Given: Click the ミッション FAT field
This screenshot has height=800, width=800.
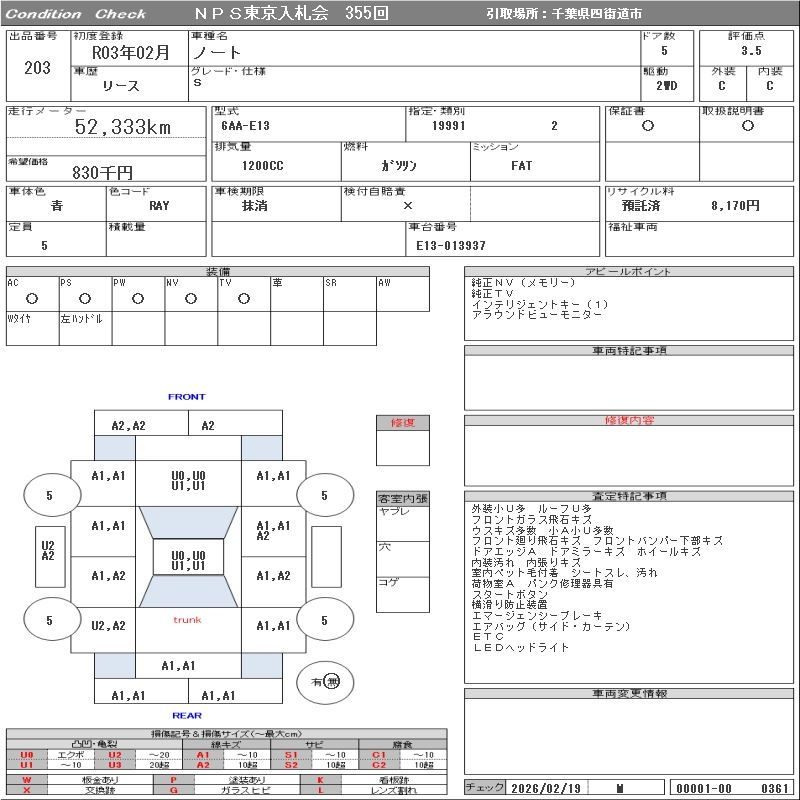Looking at the screenshot, I should click(521, 166).
